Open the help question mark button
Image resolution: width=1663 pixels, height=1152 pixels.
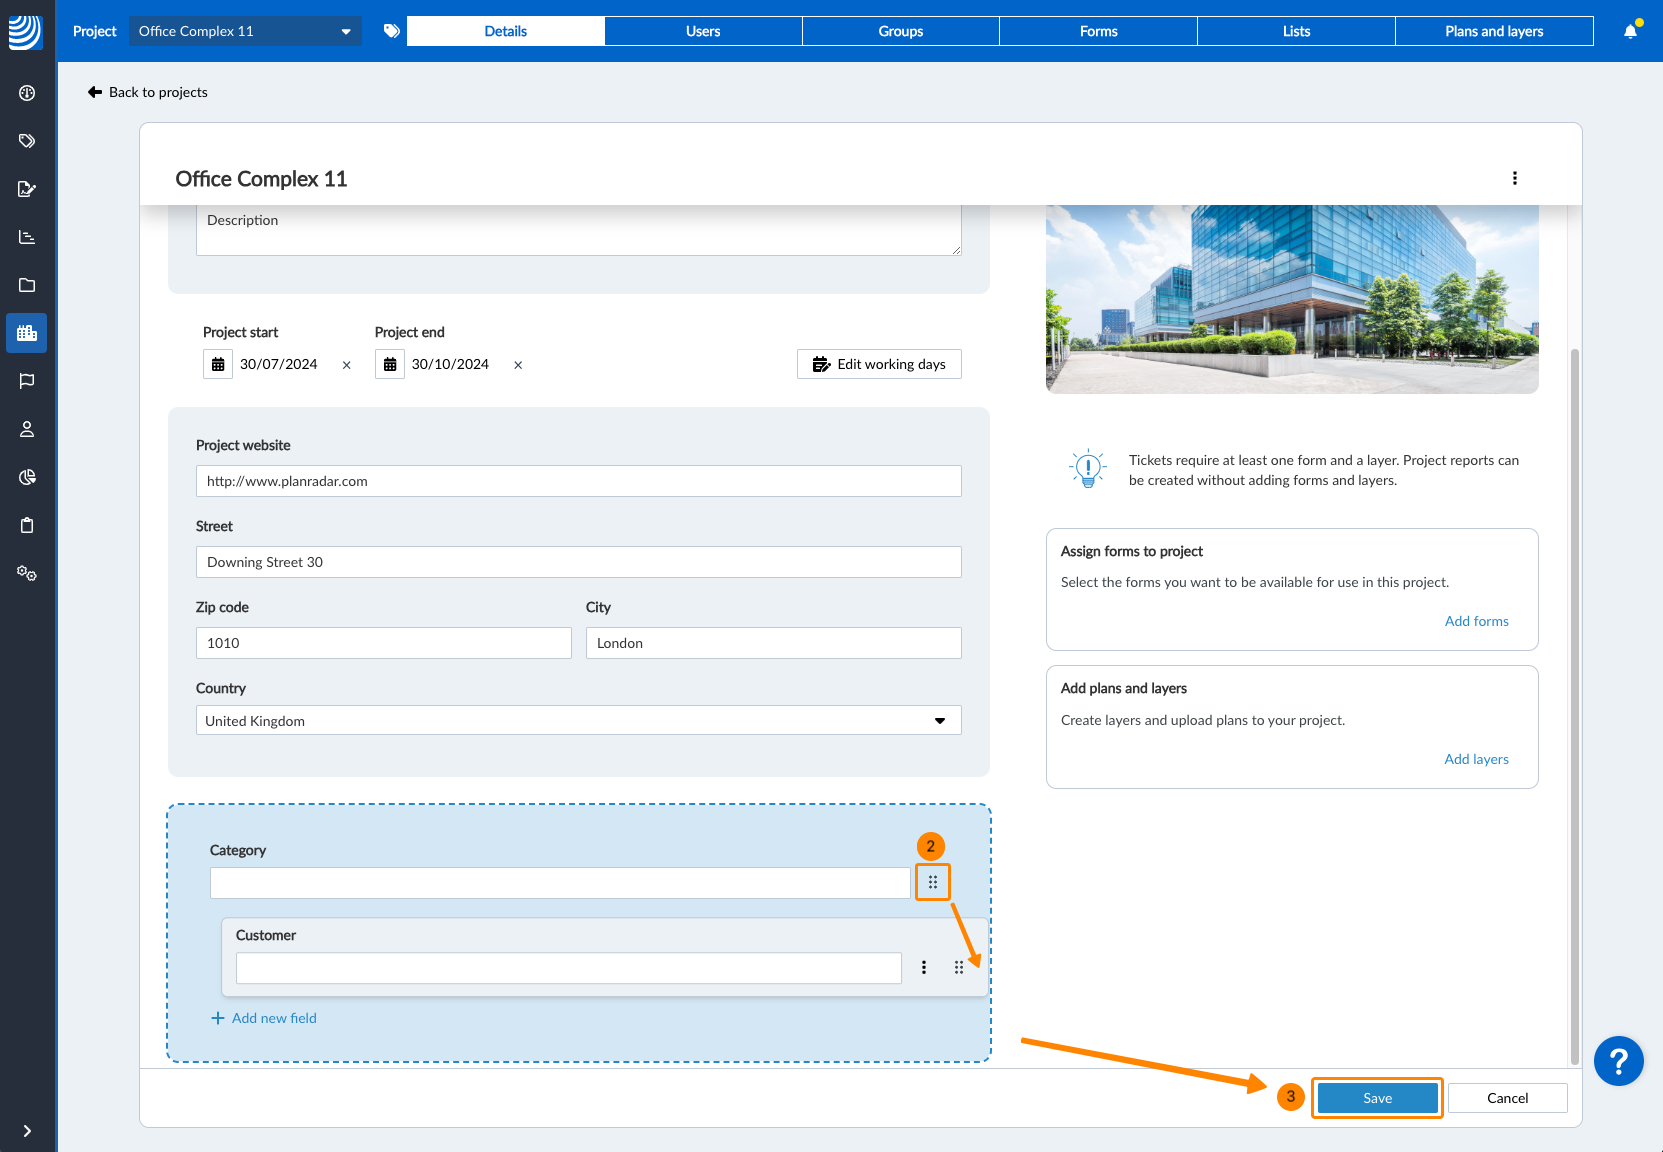pyautogui.click(x=1618, y=1061)
